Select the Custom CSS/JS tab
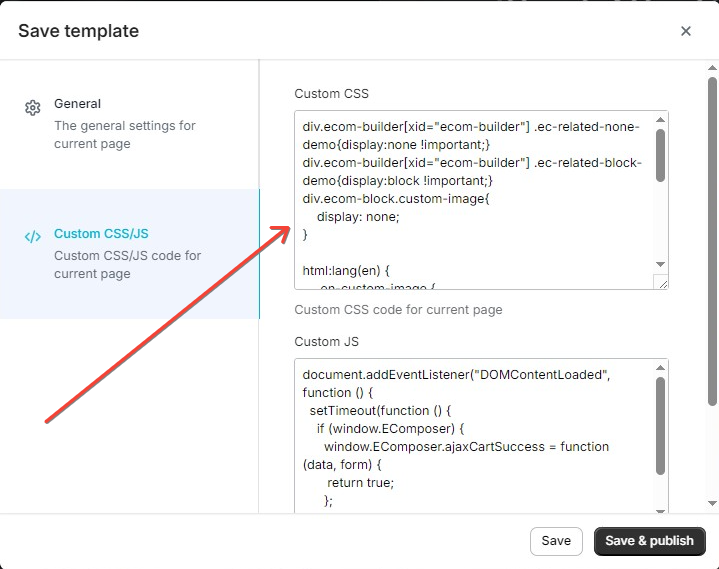 click(x=101, y=234)
